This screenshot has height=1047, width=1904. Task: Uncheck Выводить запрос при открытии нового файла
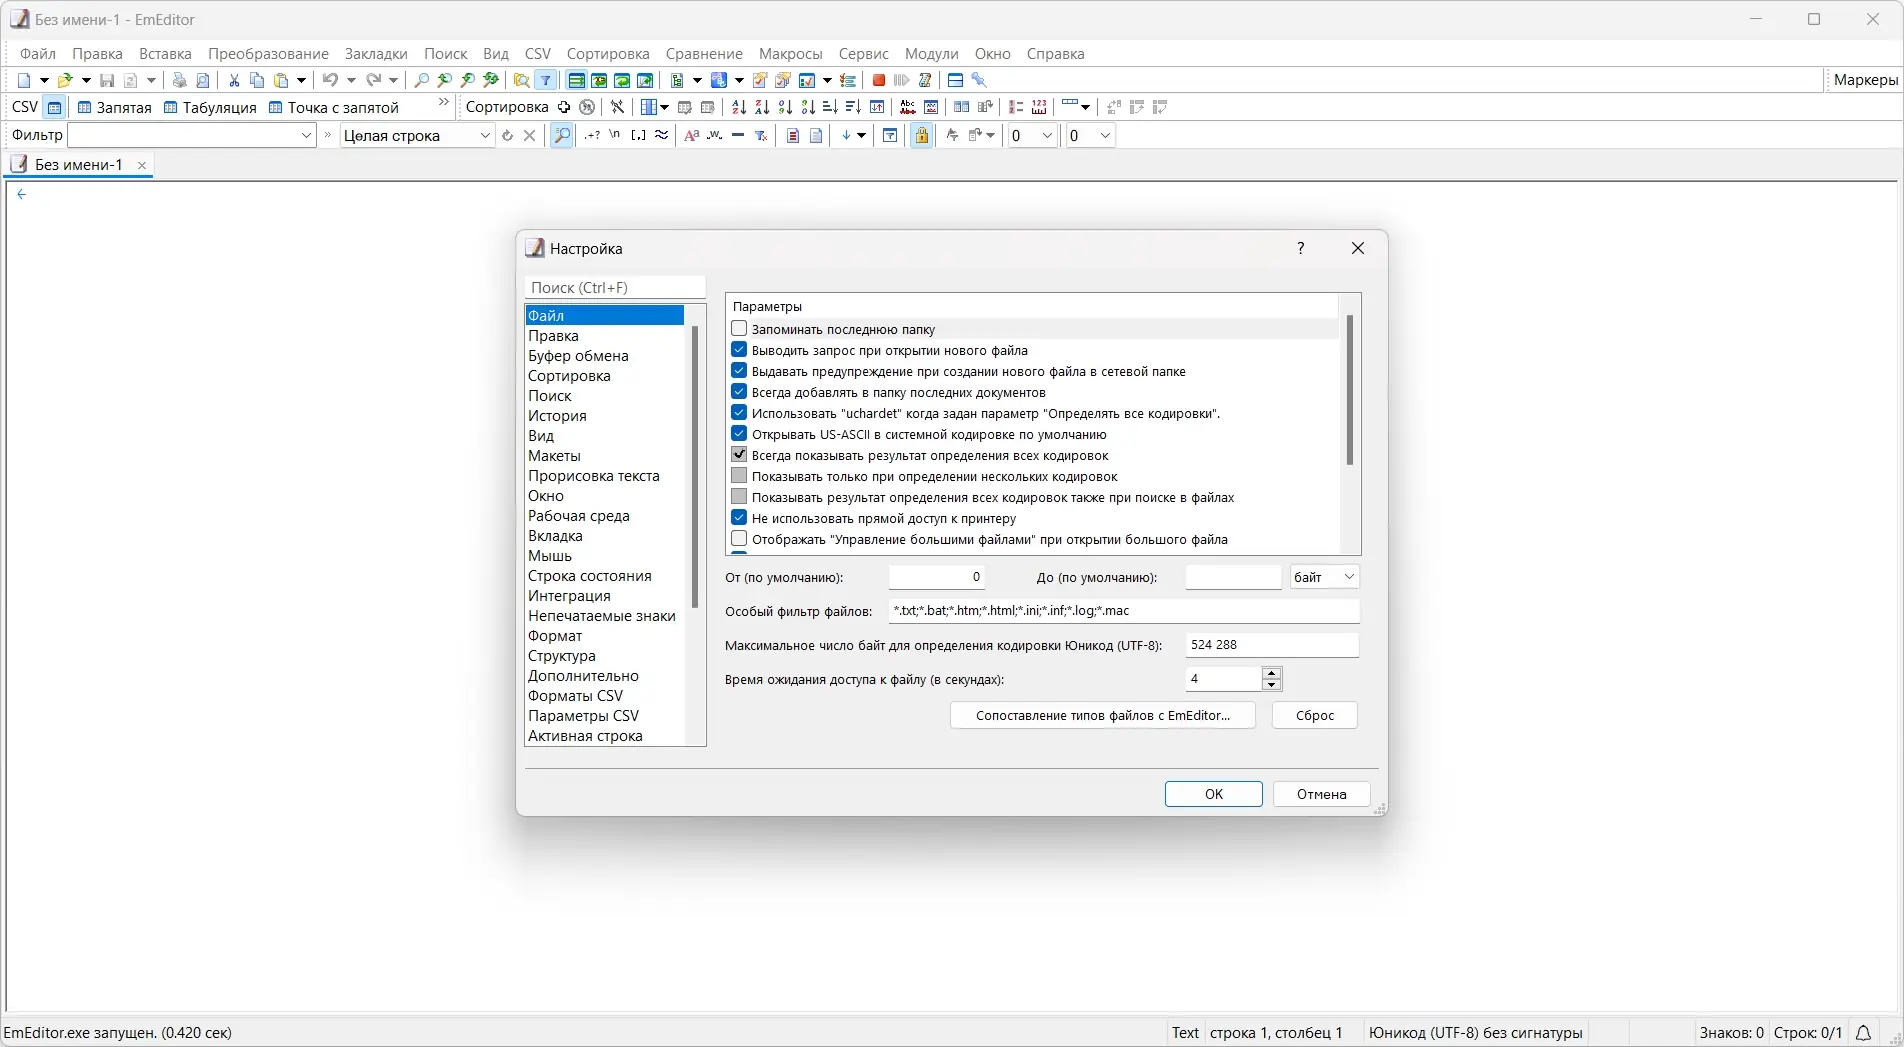coord(739,350)
